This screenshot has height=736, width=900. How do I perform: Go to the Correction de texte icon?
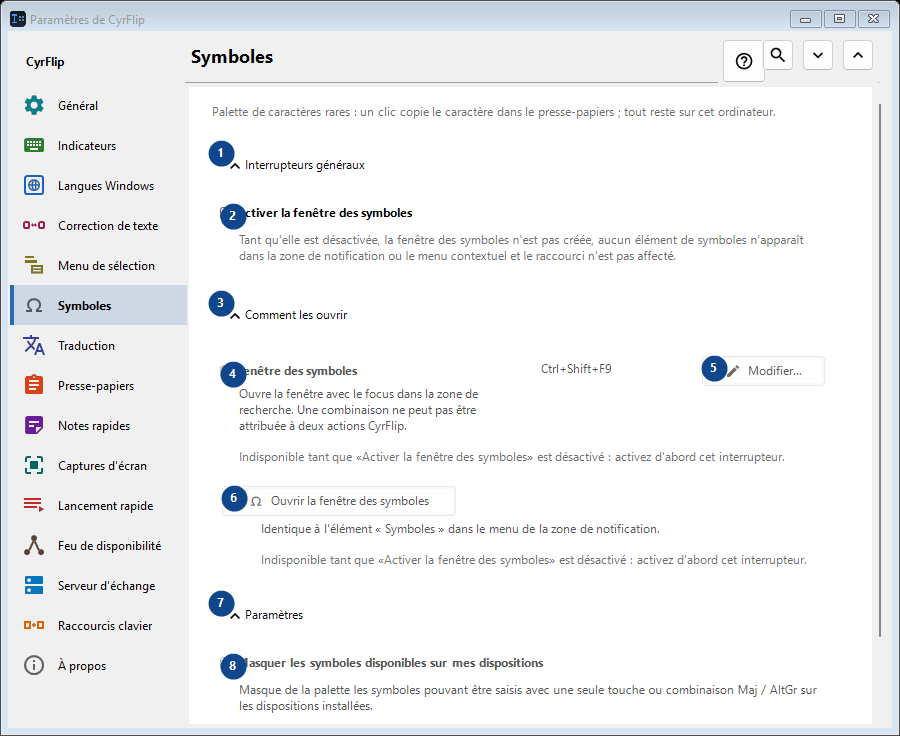[34, 225]
